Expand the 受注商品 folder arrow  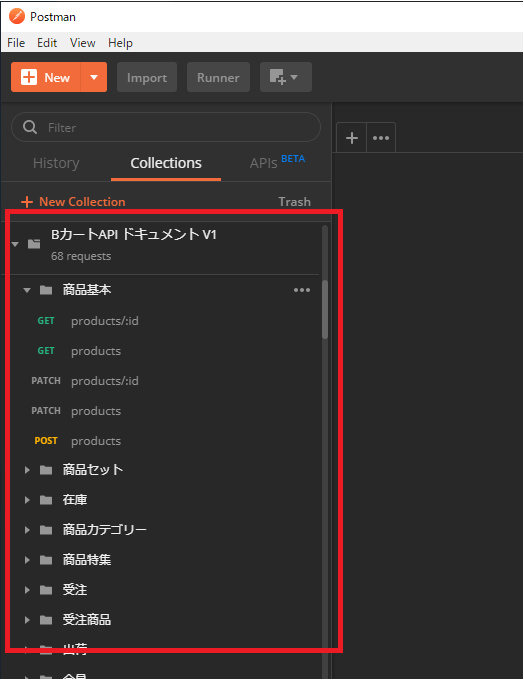(27, 620)
